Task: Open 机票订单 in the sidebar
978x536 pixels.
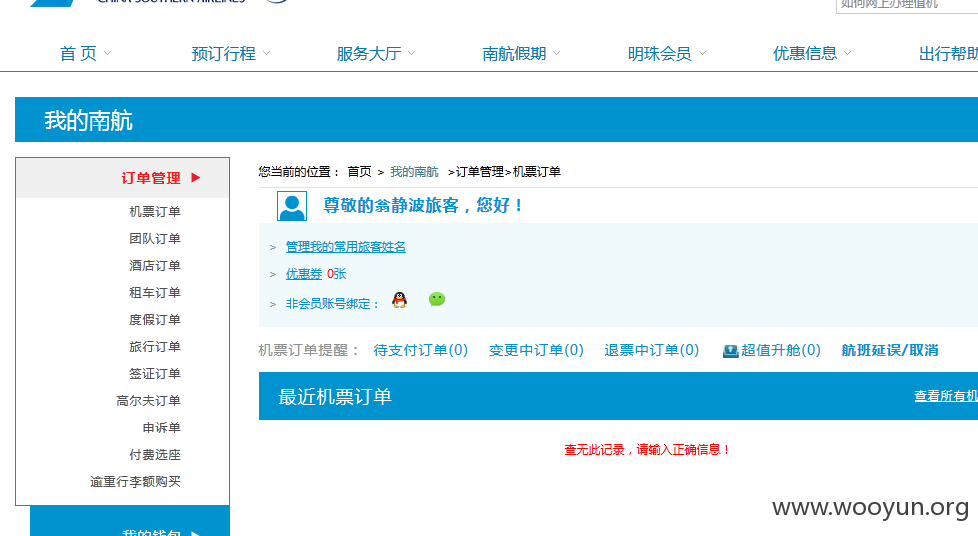Action: point(155,212)
